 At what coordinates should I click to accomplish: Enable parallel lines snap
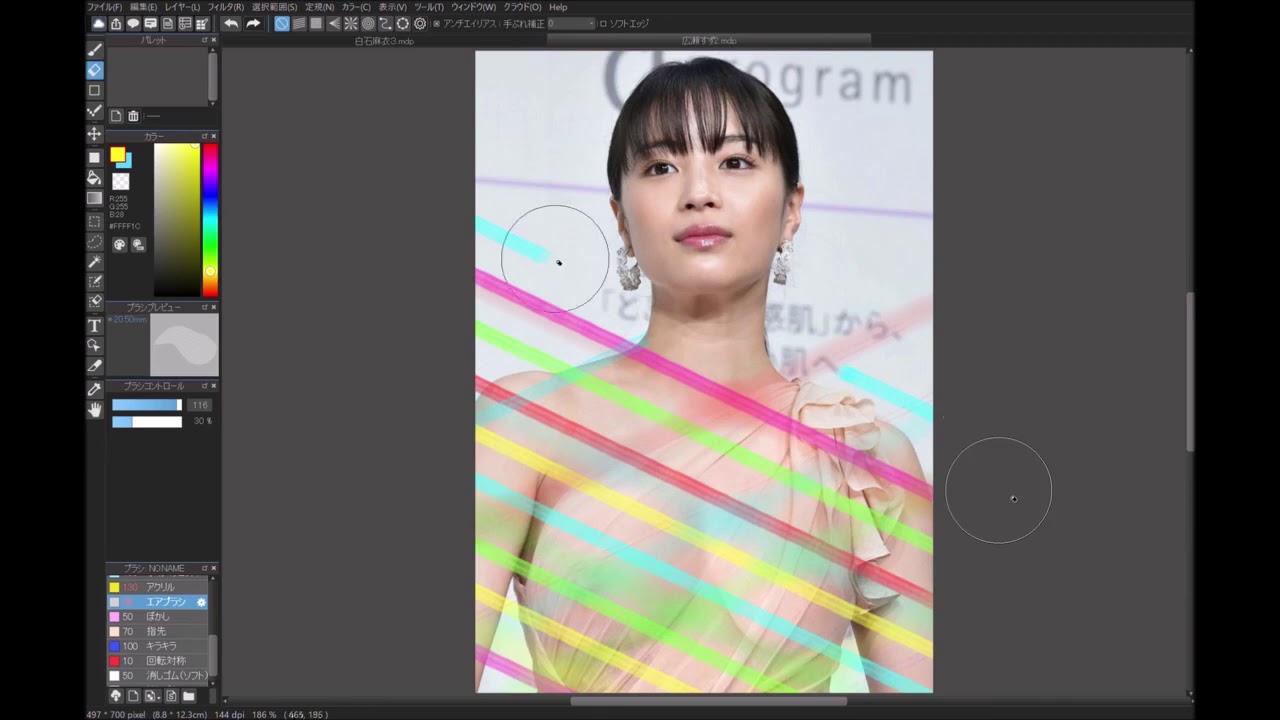coord(299,24)
